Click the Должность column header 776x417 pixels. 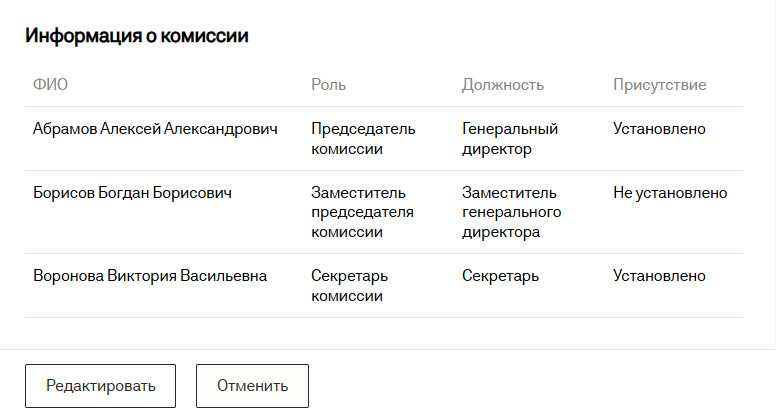503,85
